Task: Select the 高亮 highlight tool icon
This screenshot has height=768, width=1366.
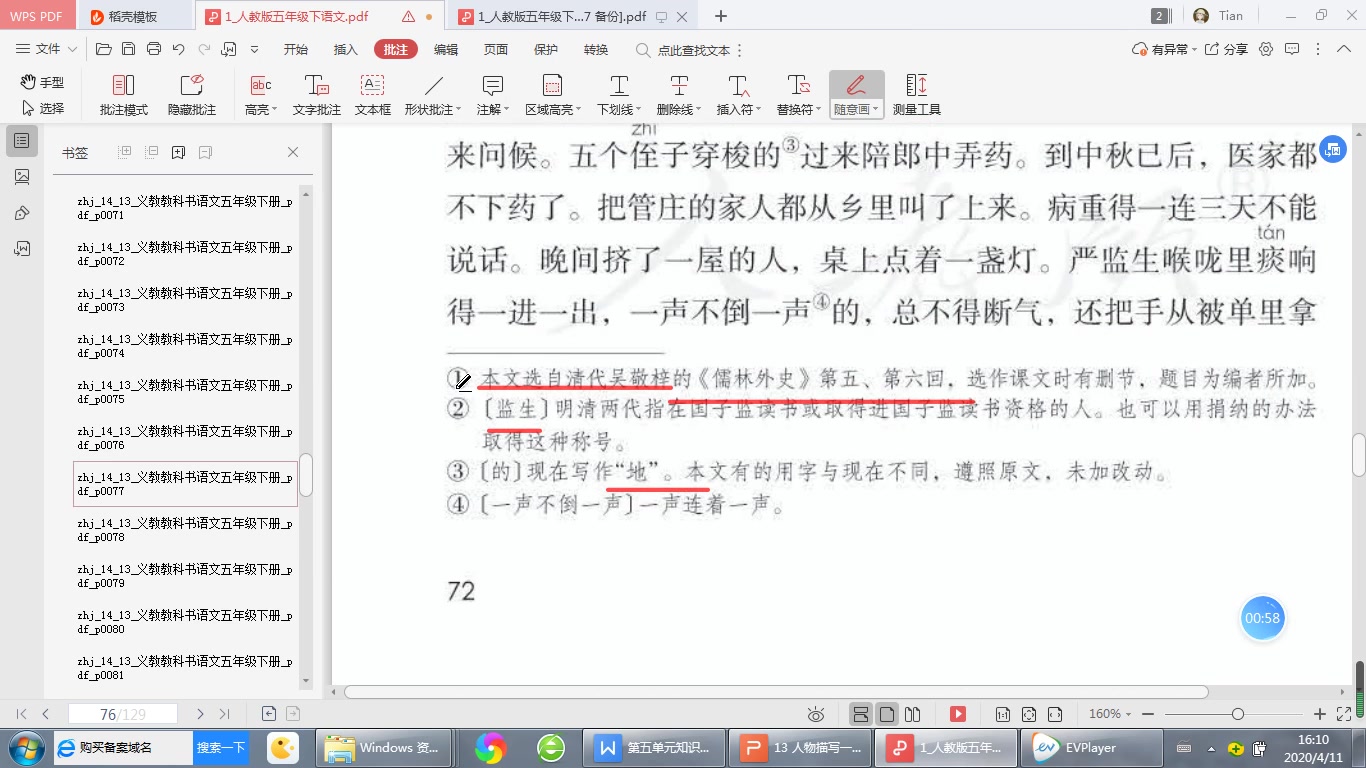Action: coord(260,85)
